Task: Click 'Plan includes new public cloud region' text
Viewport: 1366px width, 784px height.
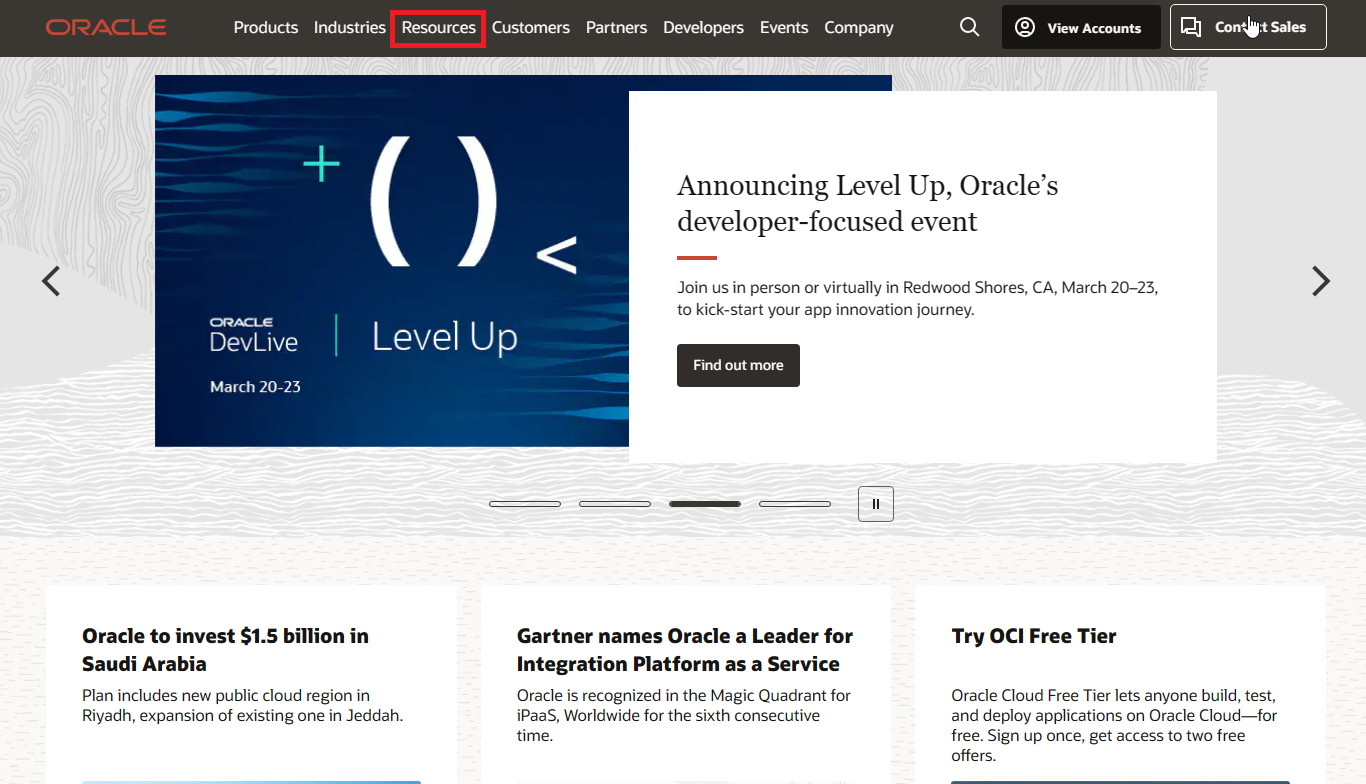Action: 242,705
